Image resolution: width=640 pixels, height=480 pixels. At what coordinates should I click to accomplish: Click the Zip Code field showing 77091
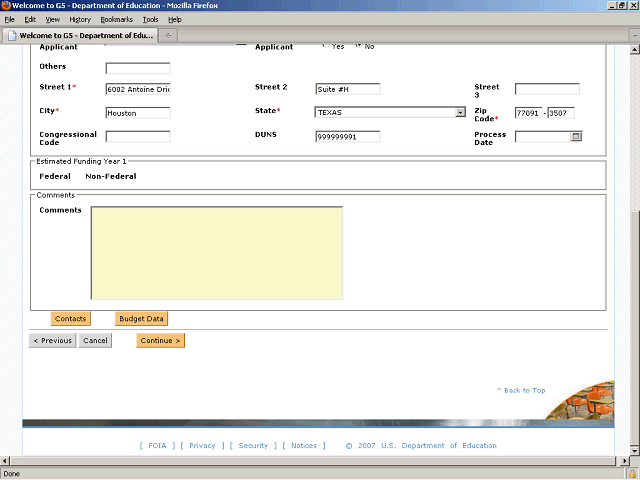tap(528, 113)
